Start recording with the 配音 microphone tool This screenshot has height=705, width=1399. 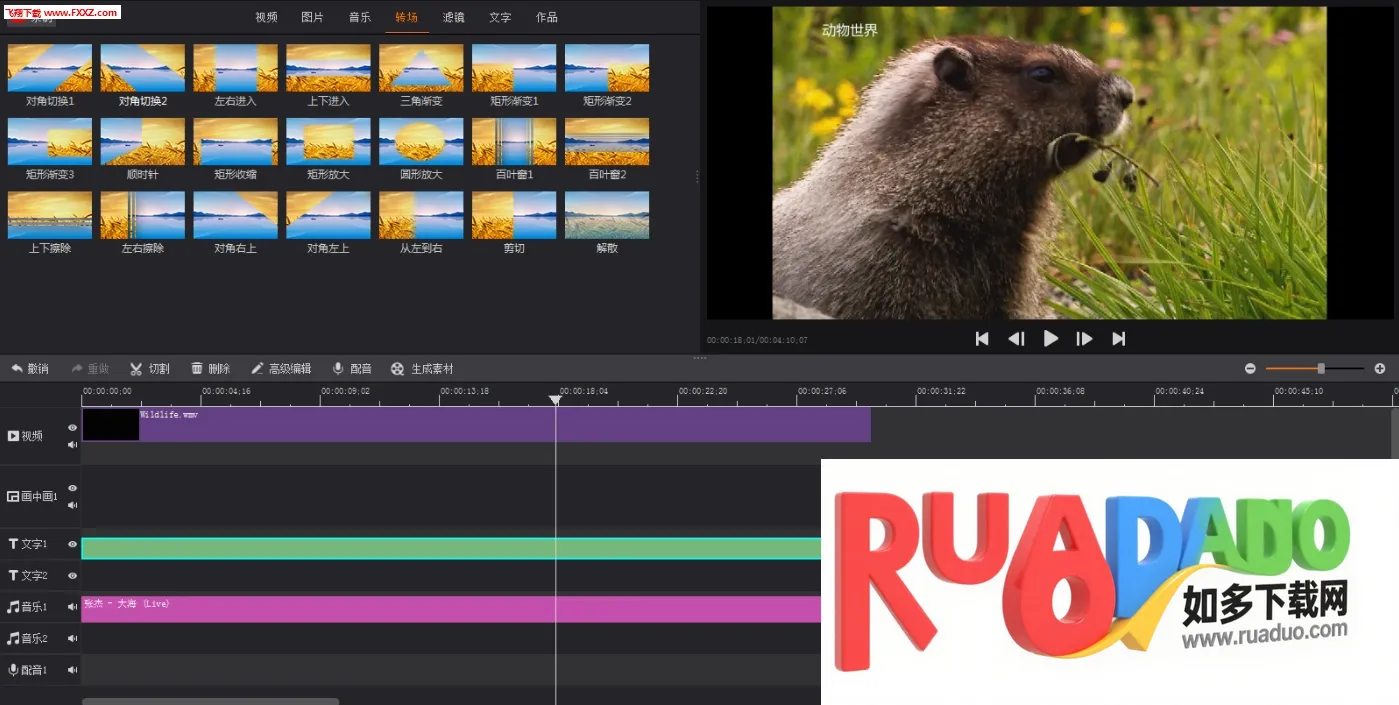click(351, 369)
